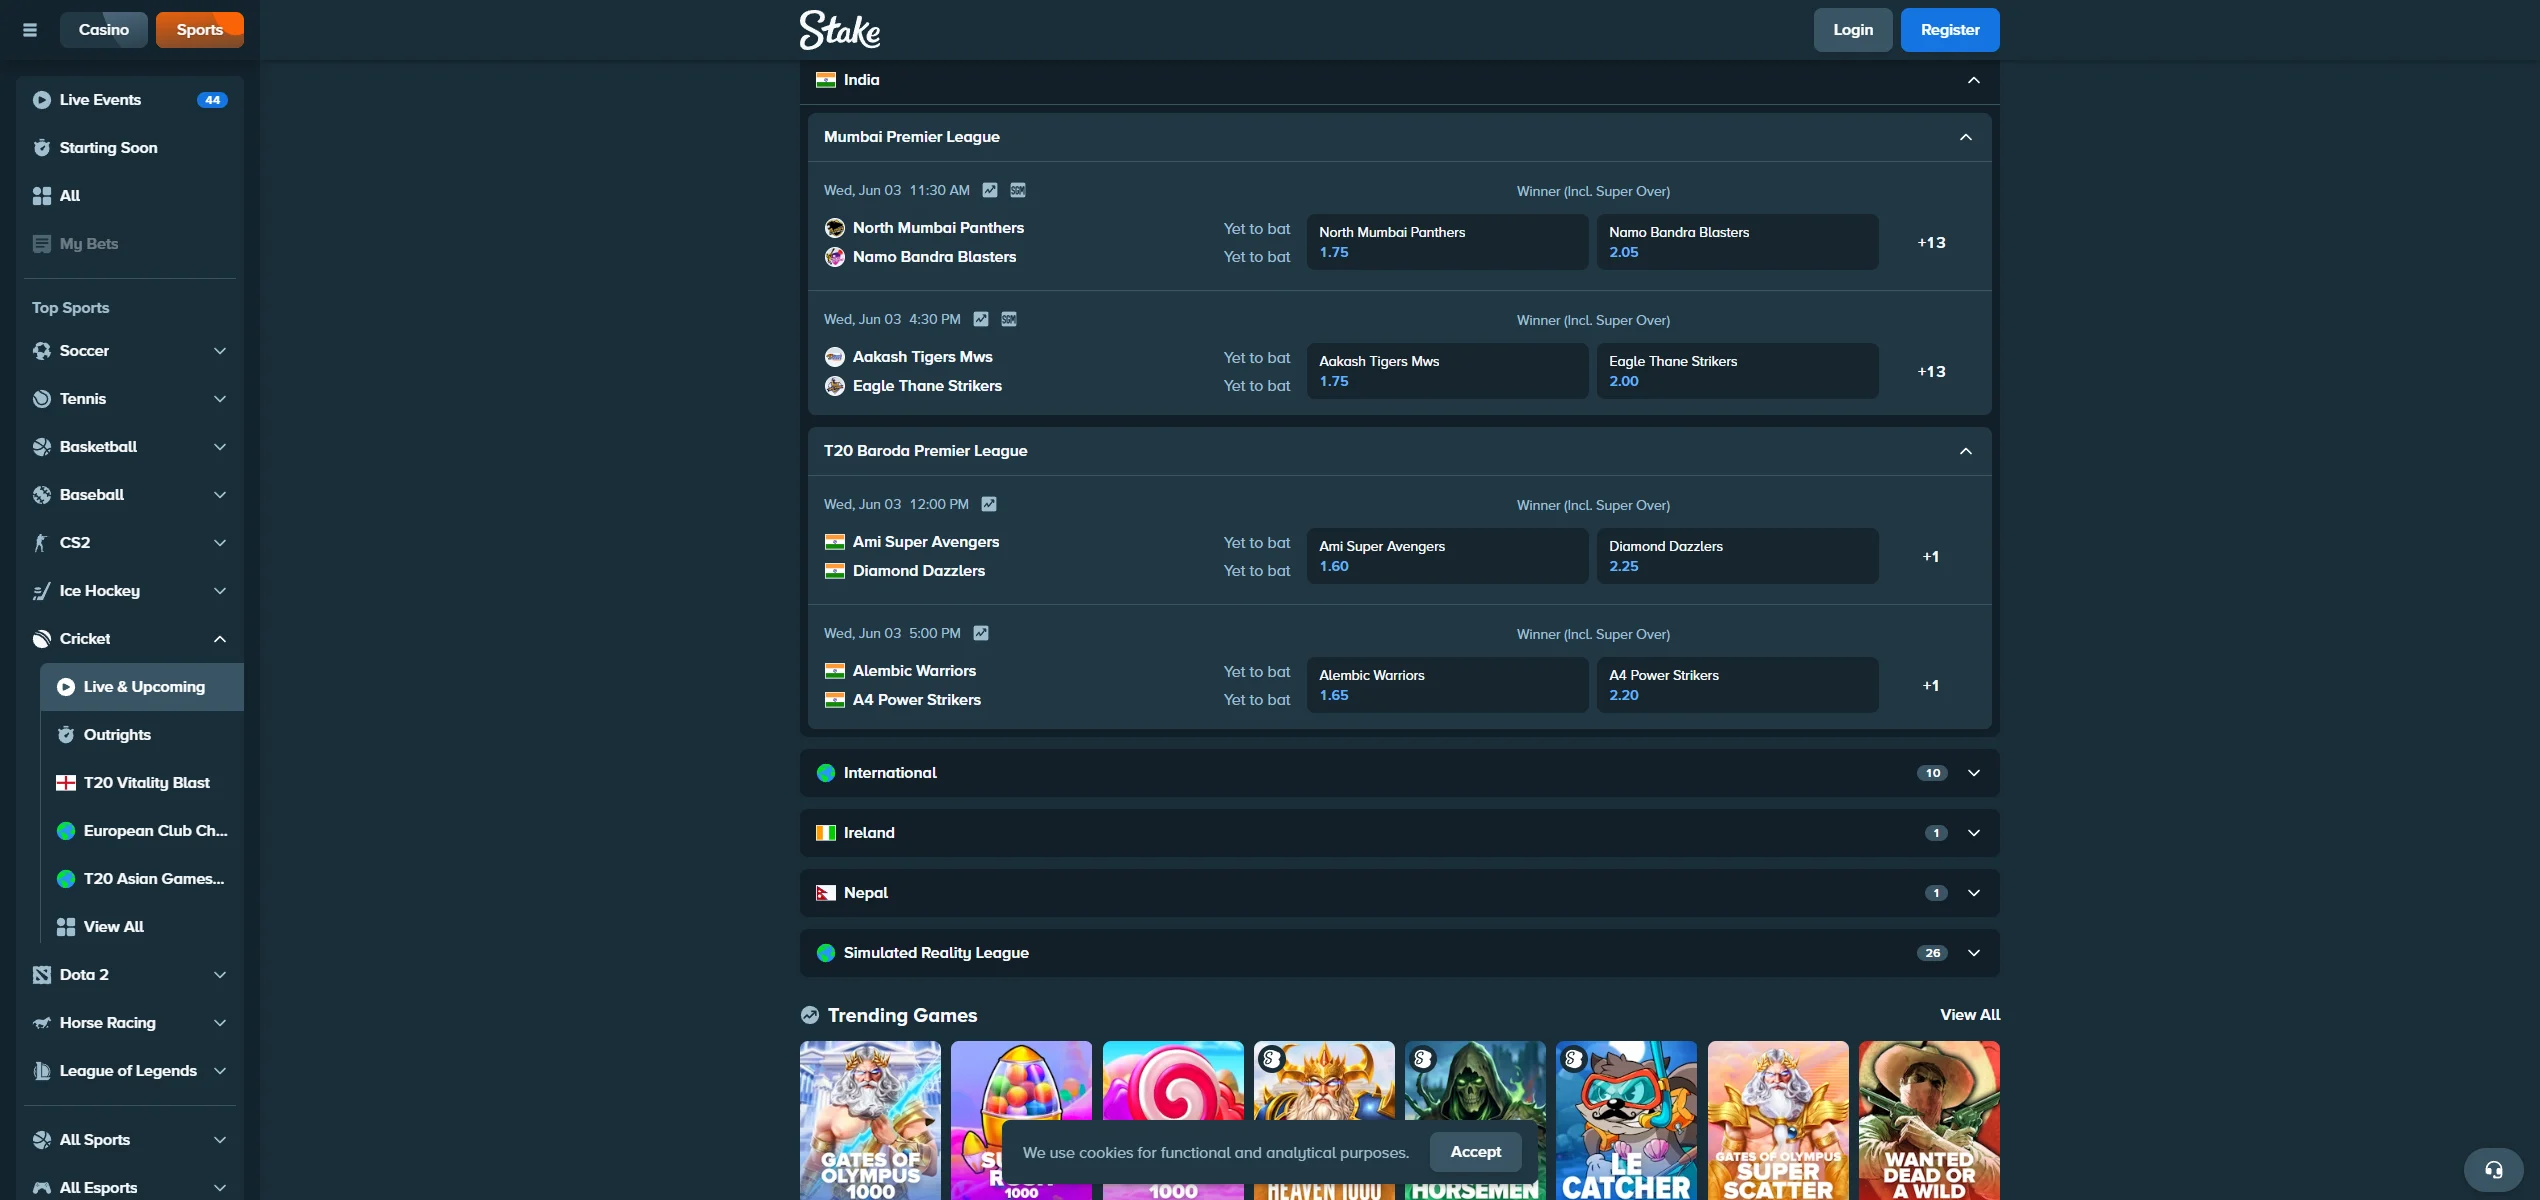Expand the Soccer sidebar menu

coord(220,351)
